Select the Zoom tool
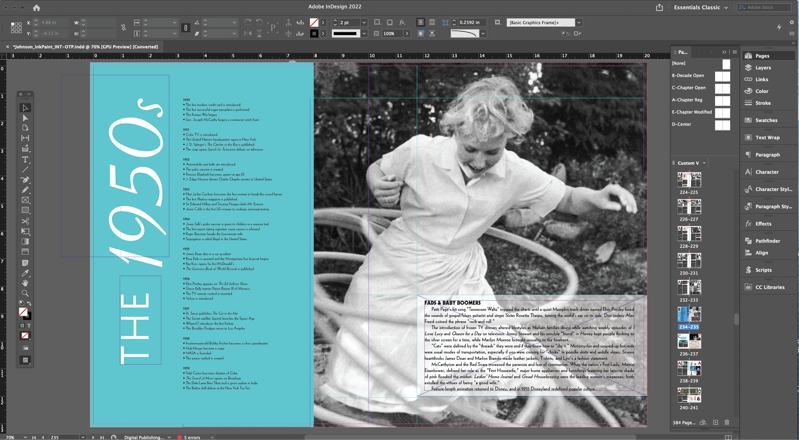Viewport: 799px width, 440px height. coord(25,293)
